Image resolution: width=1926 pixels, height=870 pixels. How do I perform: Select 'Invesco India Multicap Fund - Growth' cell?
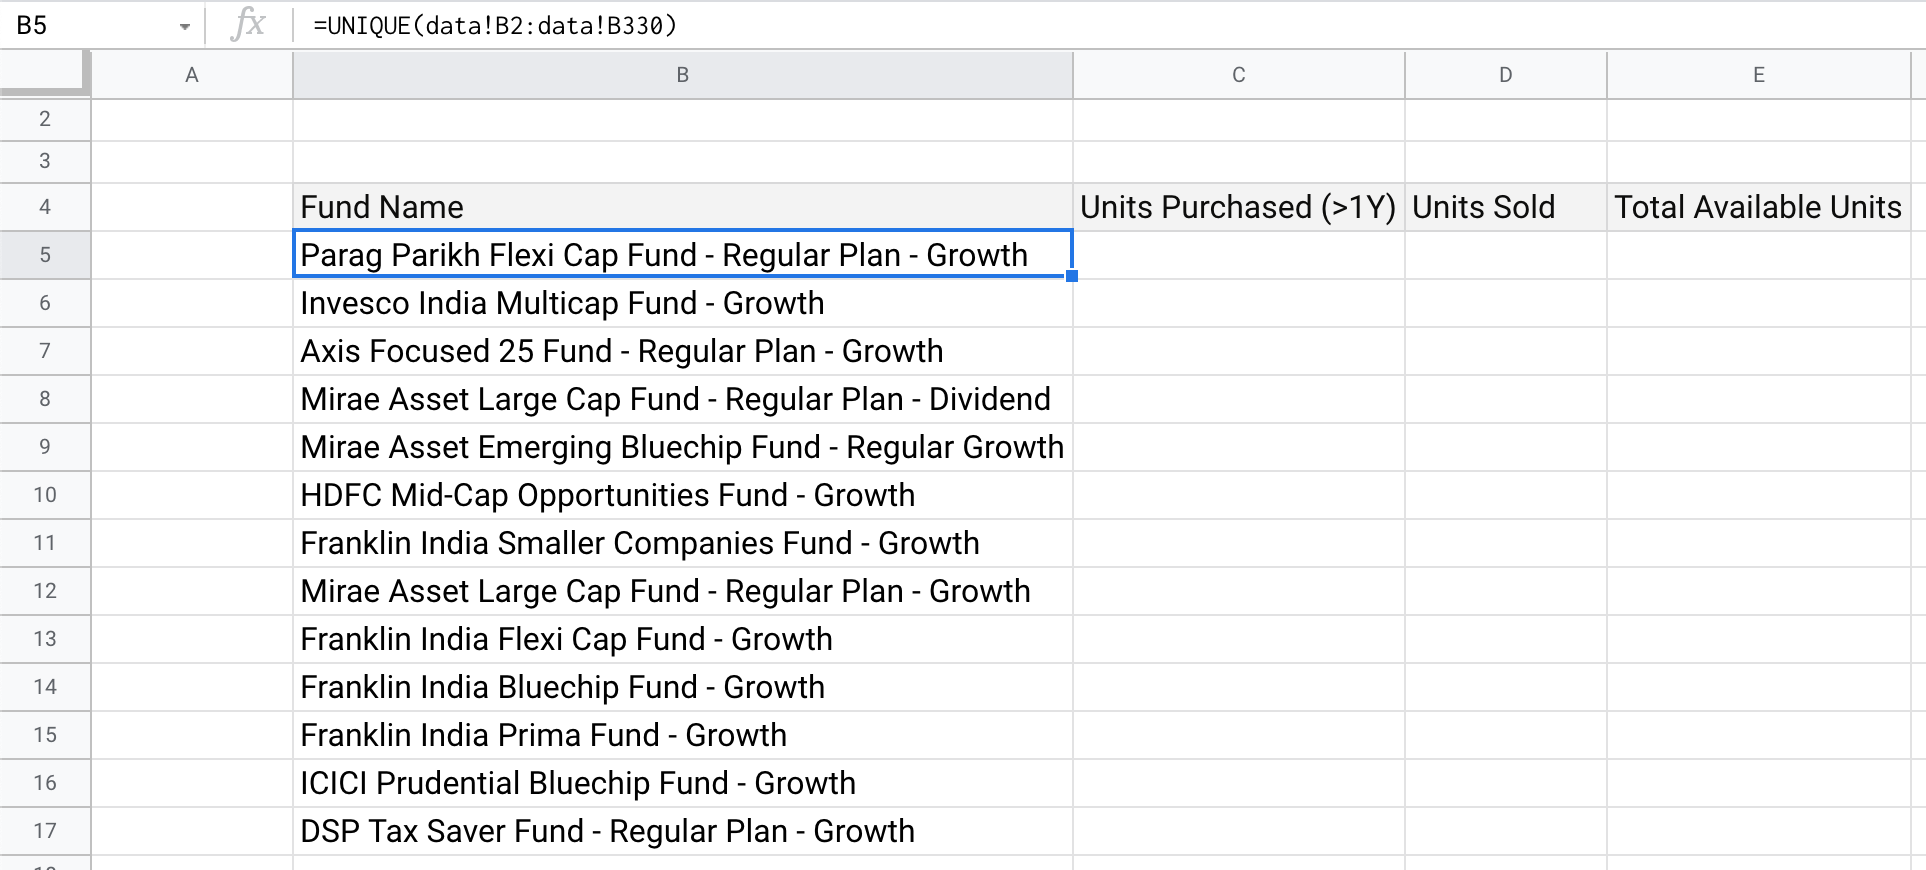point(683,303)
